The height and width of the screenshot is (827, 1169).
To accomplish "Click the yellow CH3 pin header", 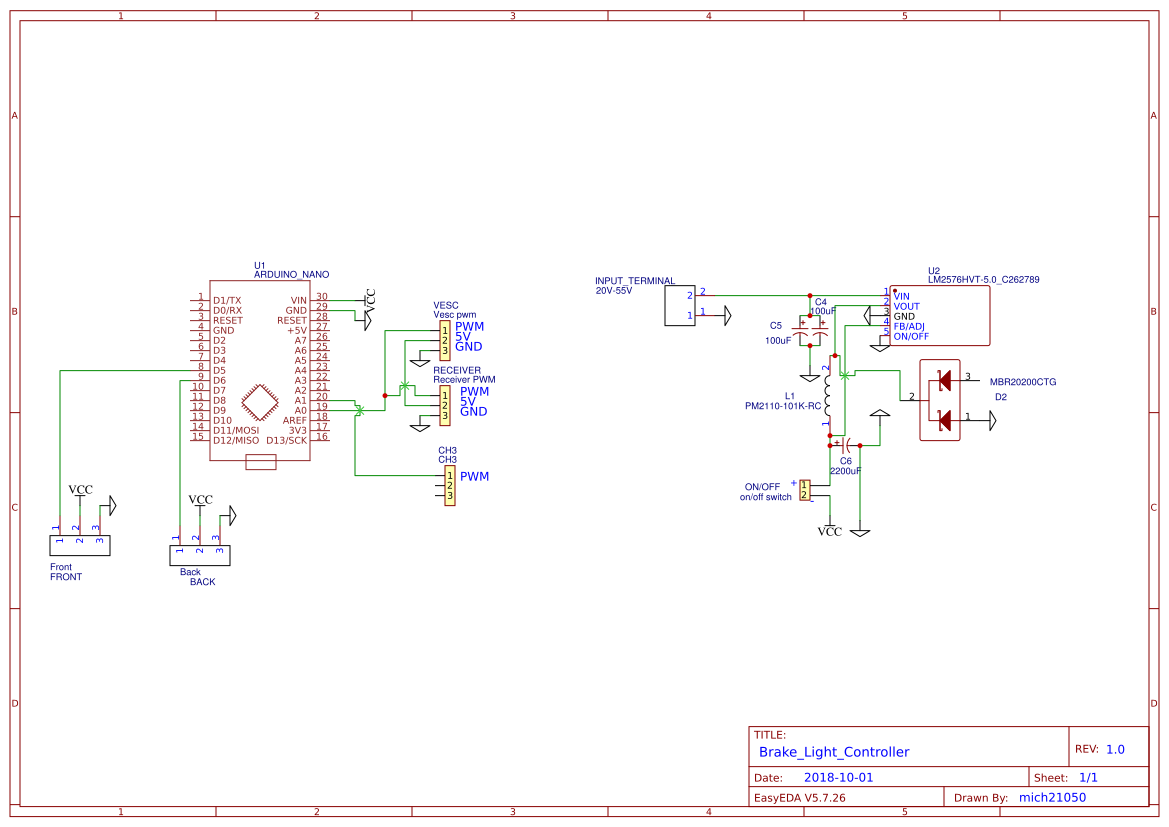I will pyautogui.click(x=450, y=485).
